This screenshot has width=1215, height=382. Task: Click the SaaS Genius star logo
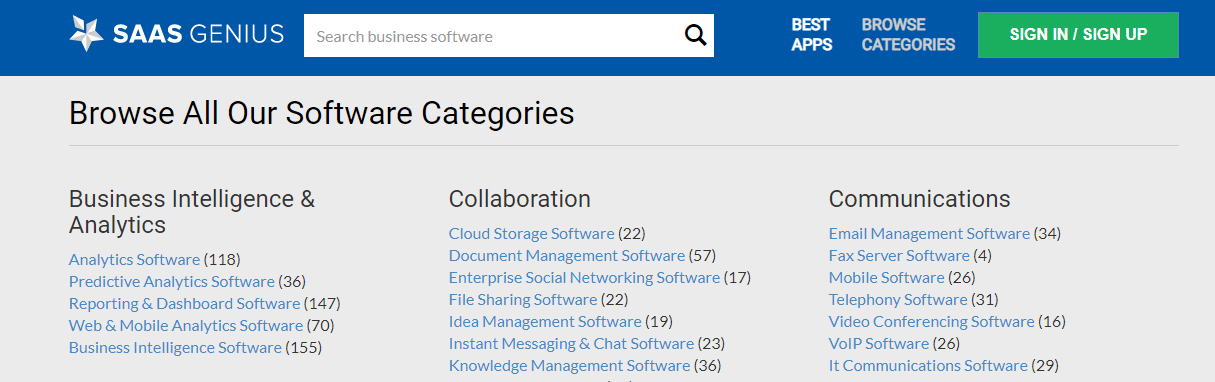[x=87, y=34]
